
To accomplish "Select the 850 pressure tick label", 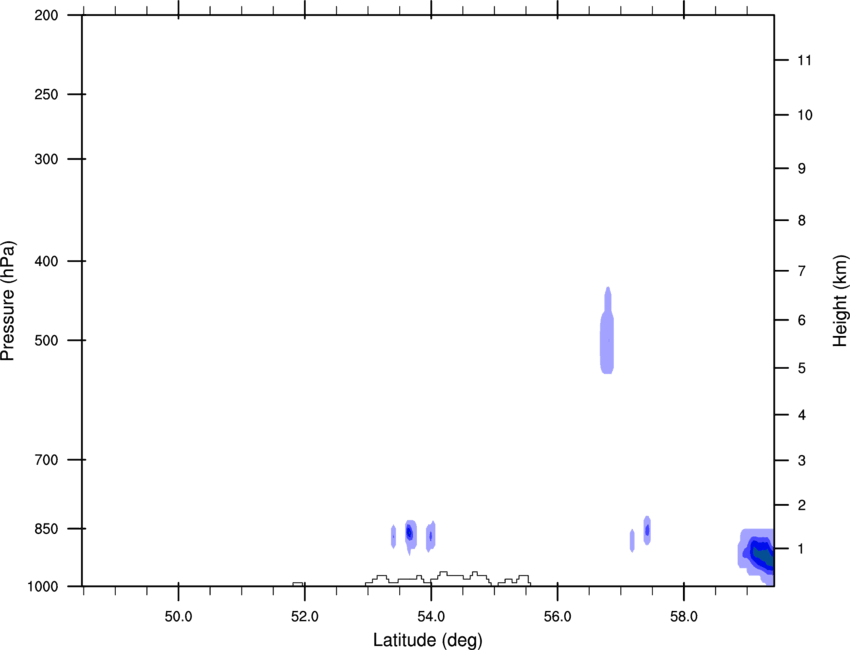I will [x=47, y=529].
